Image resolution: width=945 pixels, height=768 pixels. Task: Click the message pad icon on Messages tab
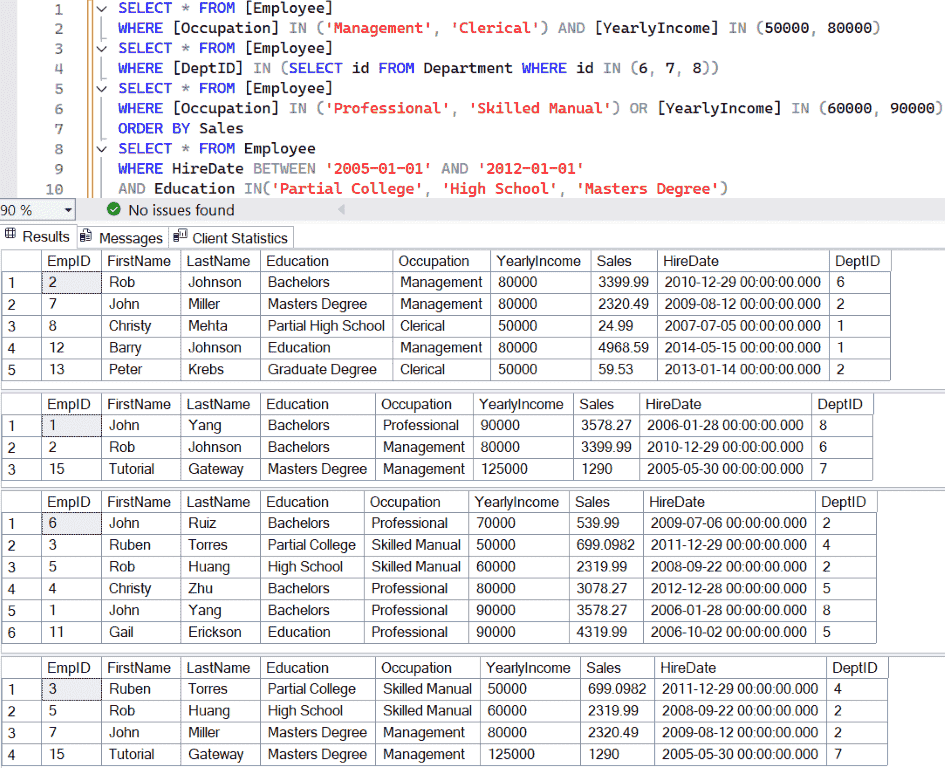pos(89,237)
